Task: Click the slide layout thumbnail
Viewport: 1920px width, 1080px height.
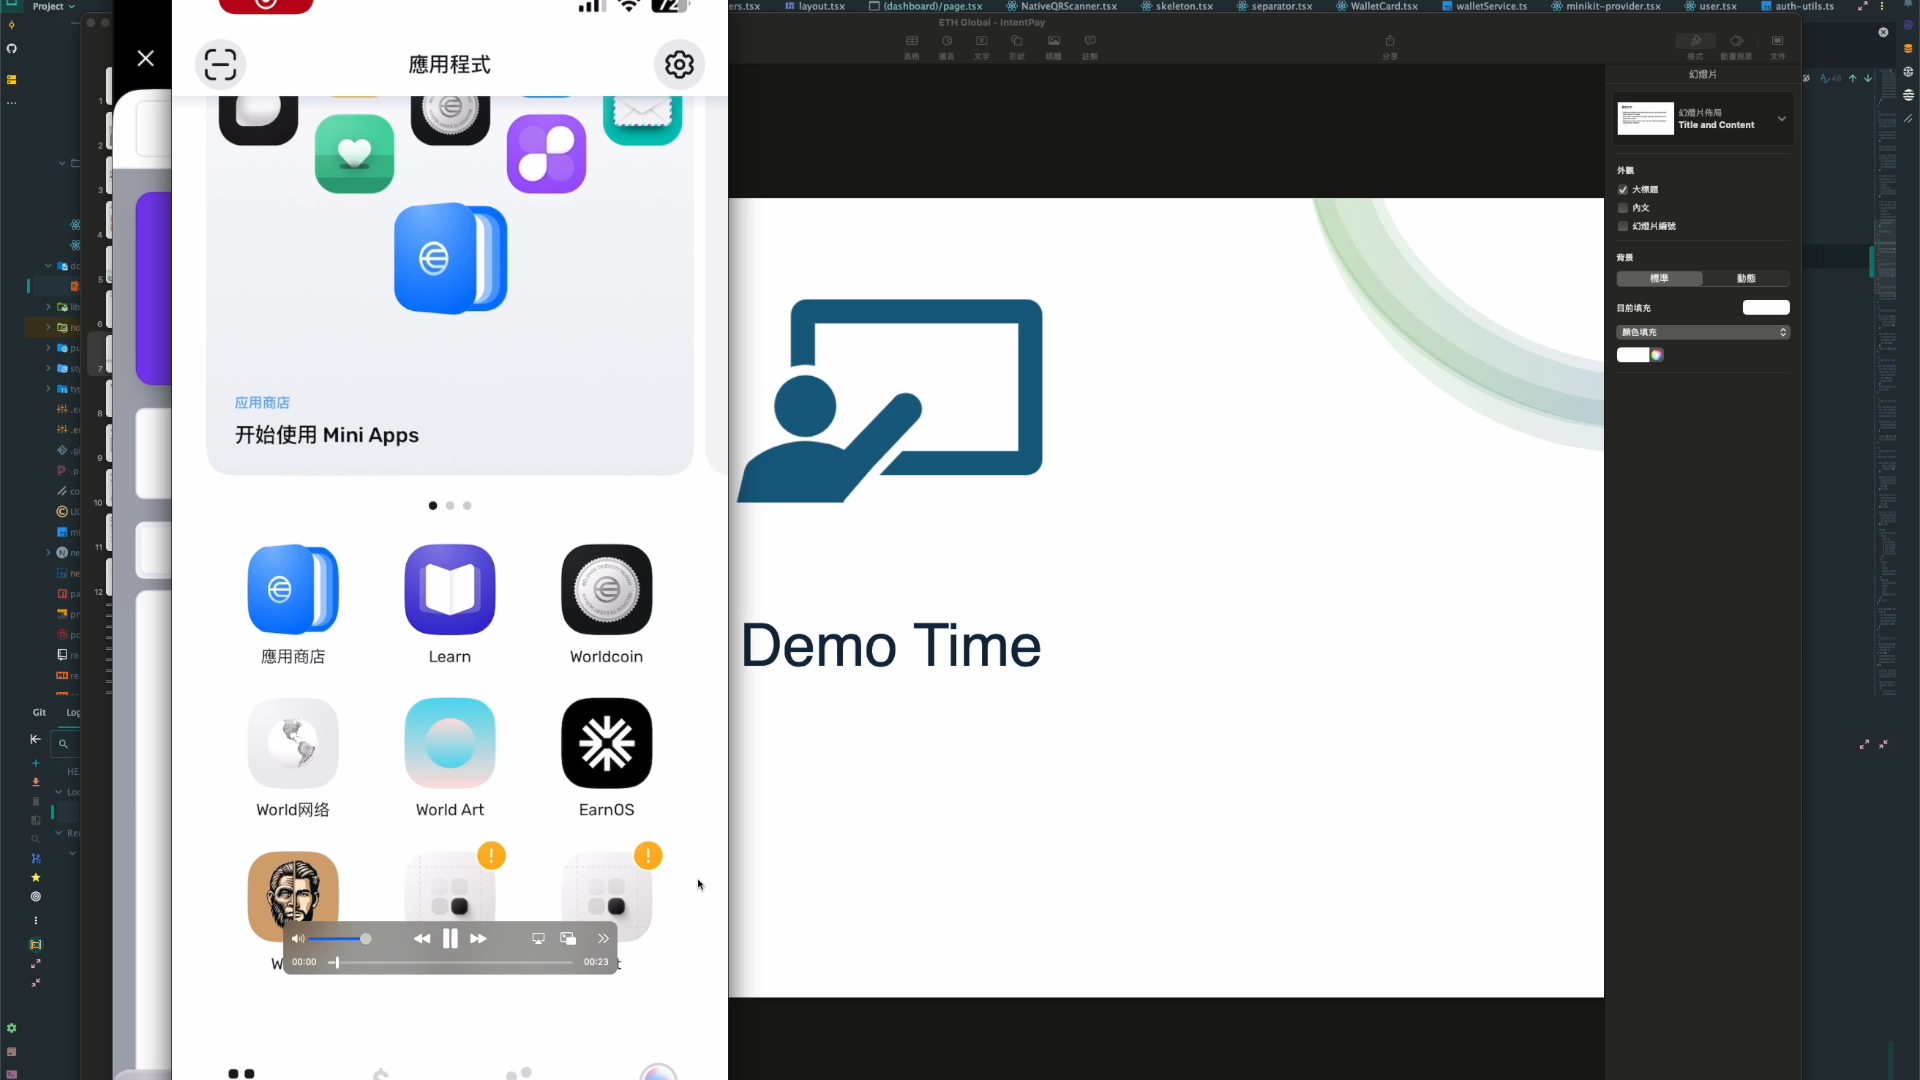Action: click(x=1645, y=118)
